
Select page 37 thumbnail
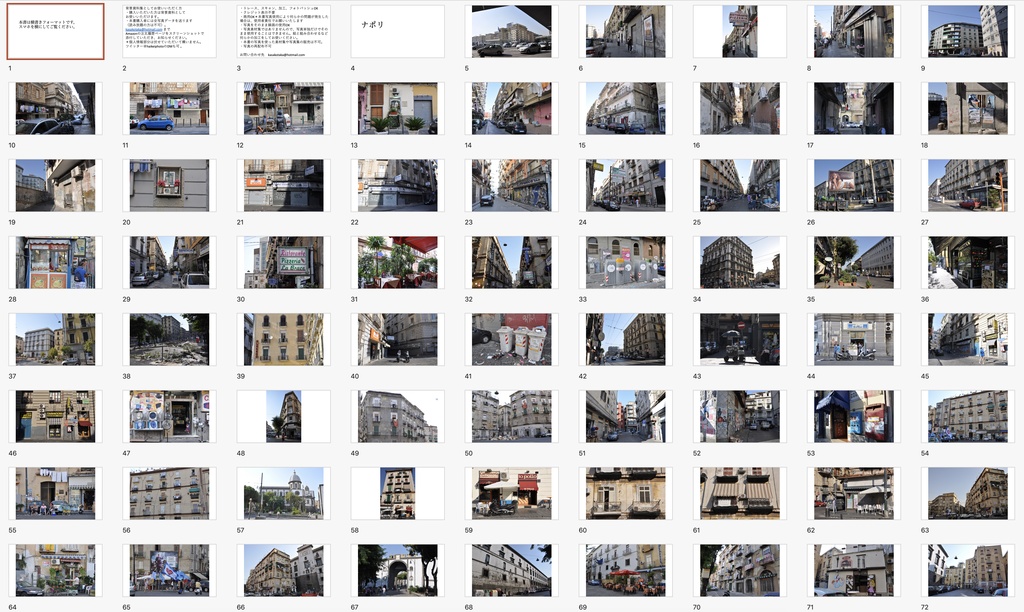[x=56, y=340]
